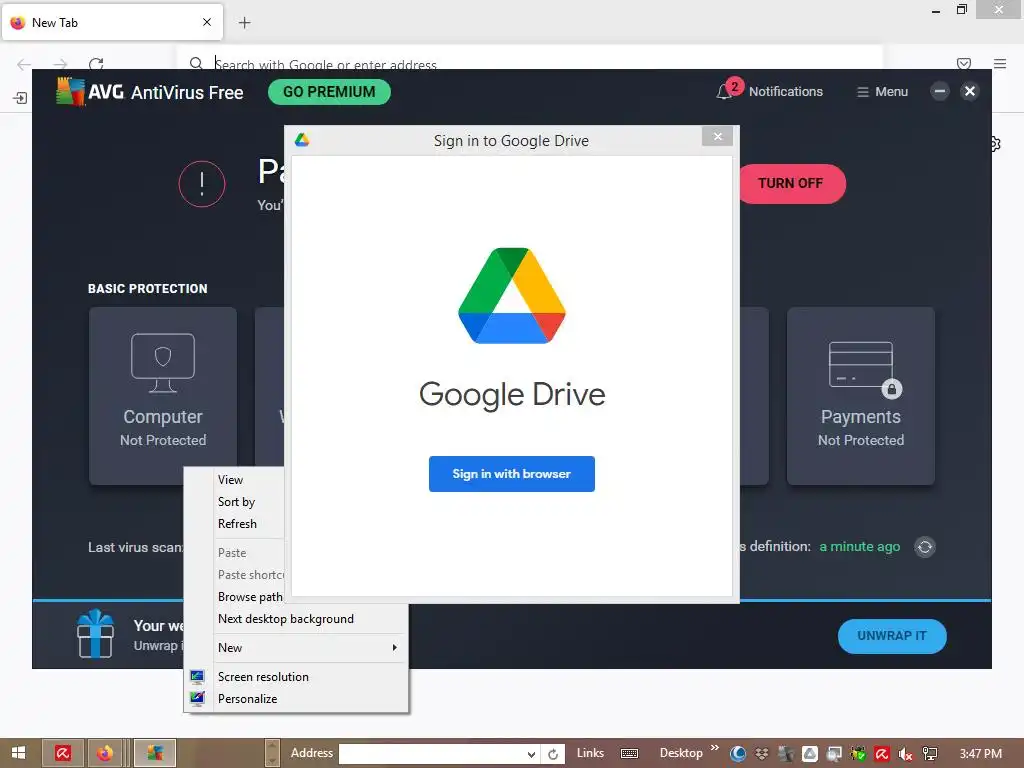
Task: Open the touch keyboard icon
Action: pos(630,754)
